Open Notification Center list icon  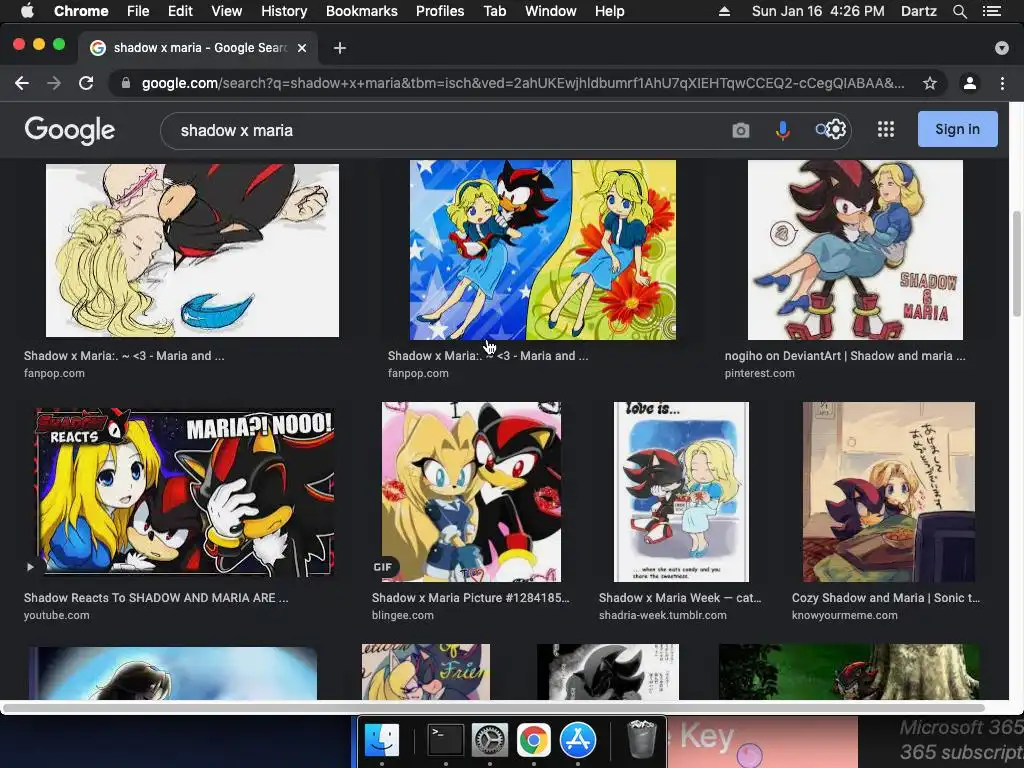[x=992, y=11]
